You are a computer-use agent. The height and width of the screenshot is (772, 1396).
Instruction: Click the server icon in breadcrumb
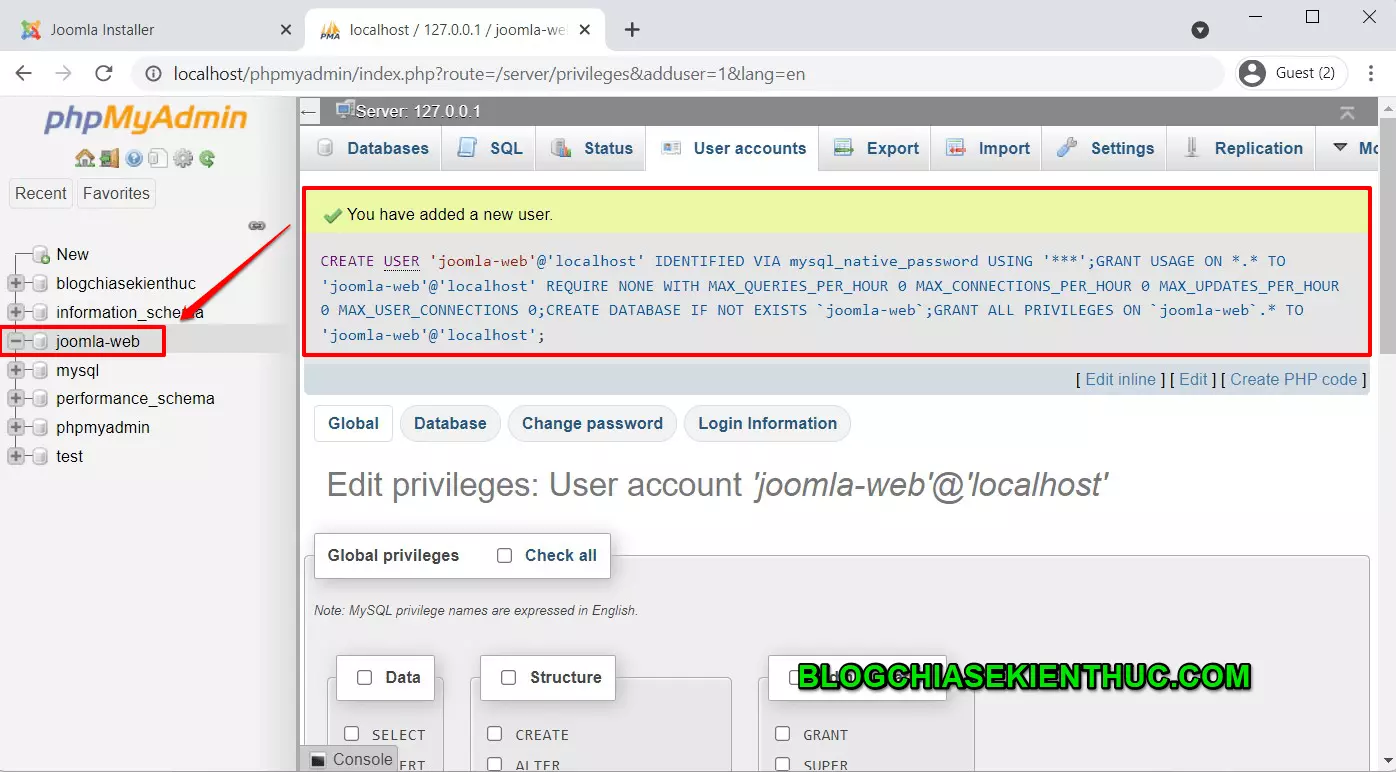(345, 110)
